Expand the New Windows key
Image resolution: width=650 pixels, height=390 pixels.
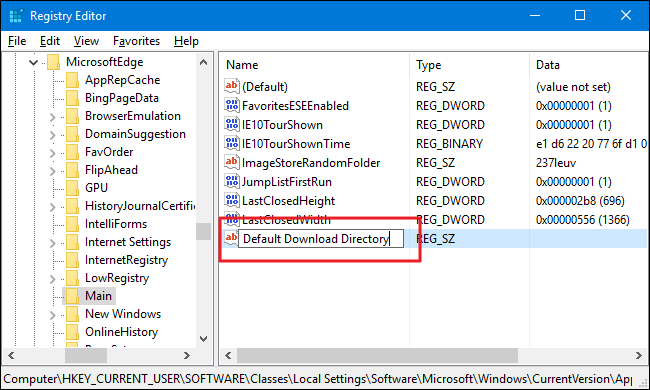tap(52, 315)
